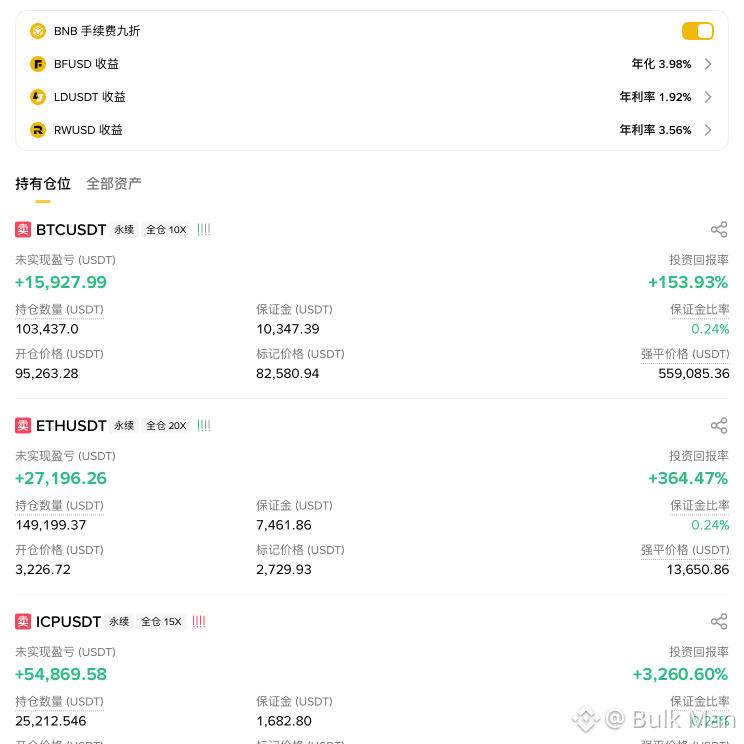Click ICPUSDT ROI +3,260.60%
Viewport: 744px width, 744px height.
coord(680,674)
